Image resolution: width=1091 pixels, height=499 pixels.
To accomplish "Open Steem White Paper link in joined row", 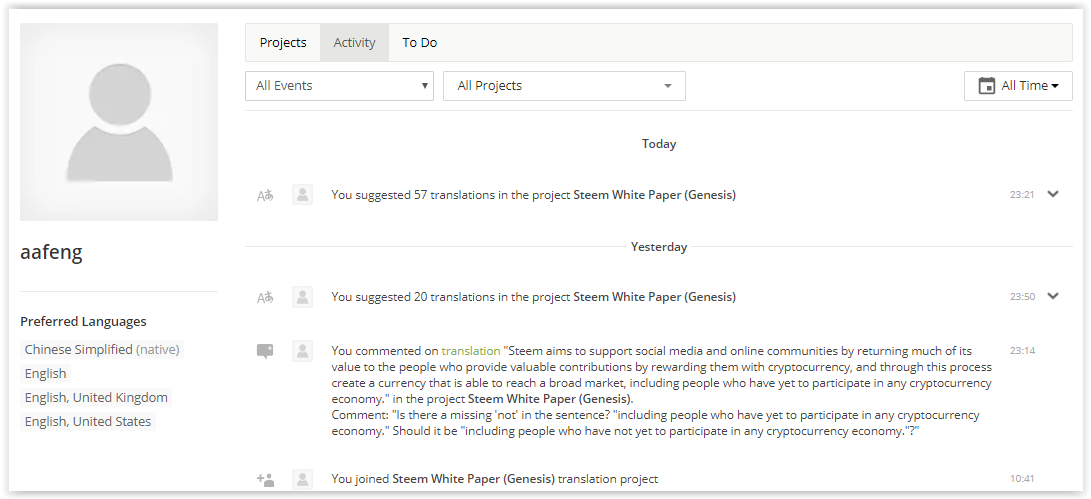I will coord(473,479).
